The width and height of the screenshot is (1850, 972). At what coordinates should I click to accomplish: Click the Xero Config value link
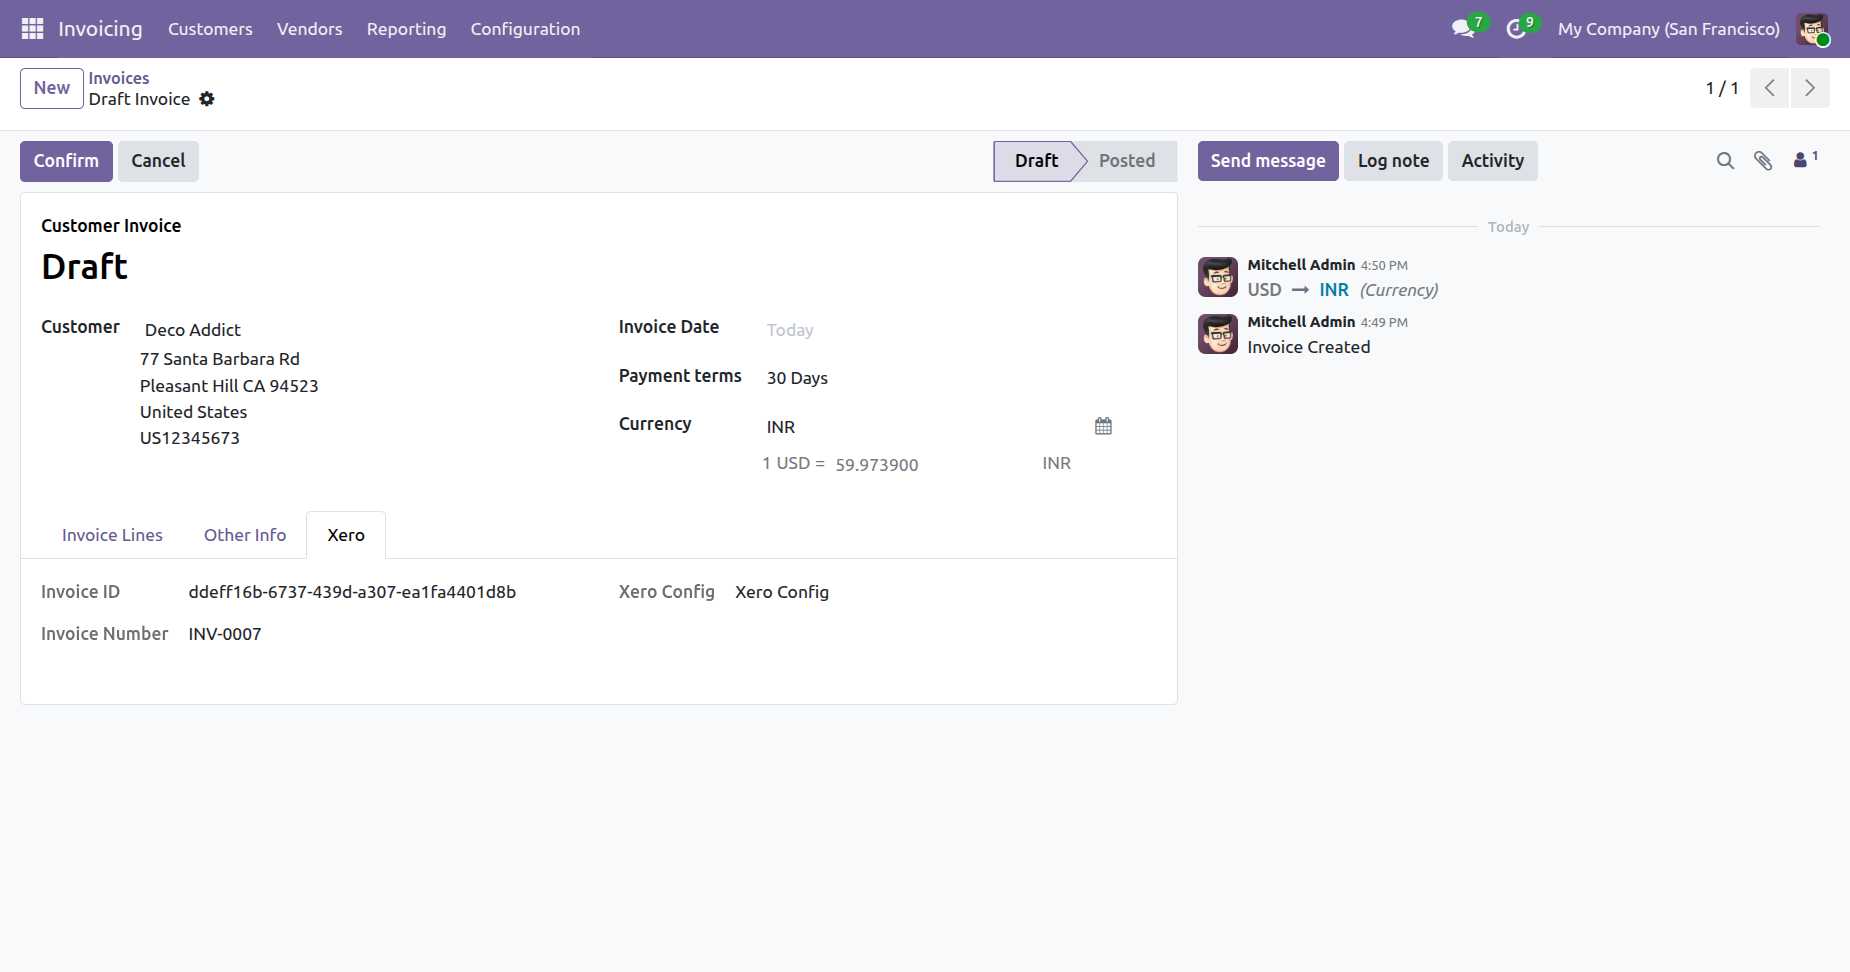(782, 592)
